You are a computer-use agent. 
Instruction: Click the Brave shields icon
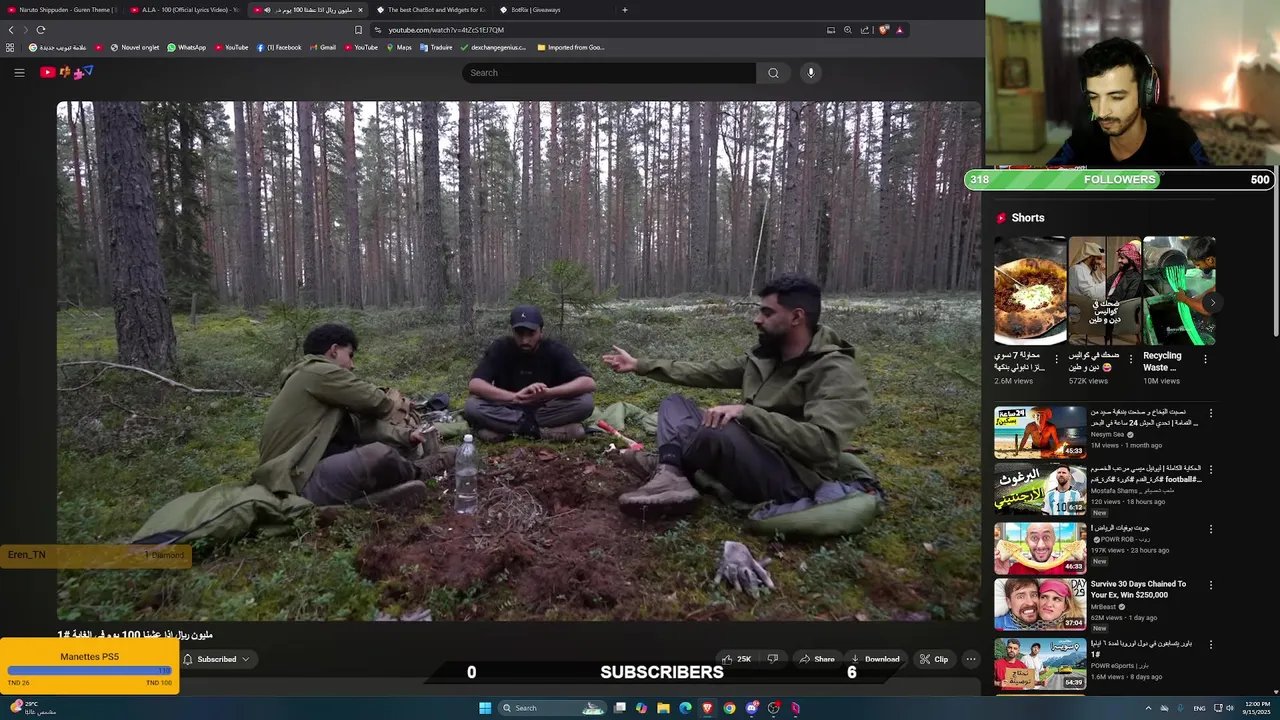click(883, 30)
